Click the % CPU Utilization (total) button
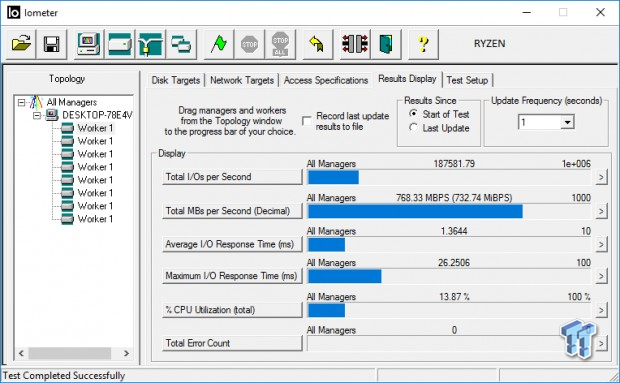The image size is (620, 383). click(x=232, y=310)
